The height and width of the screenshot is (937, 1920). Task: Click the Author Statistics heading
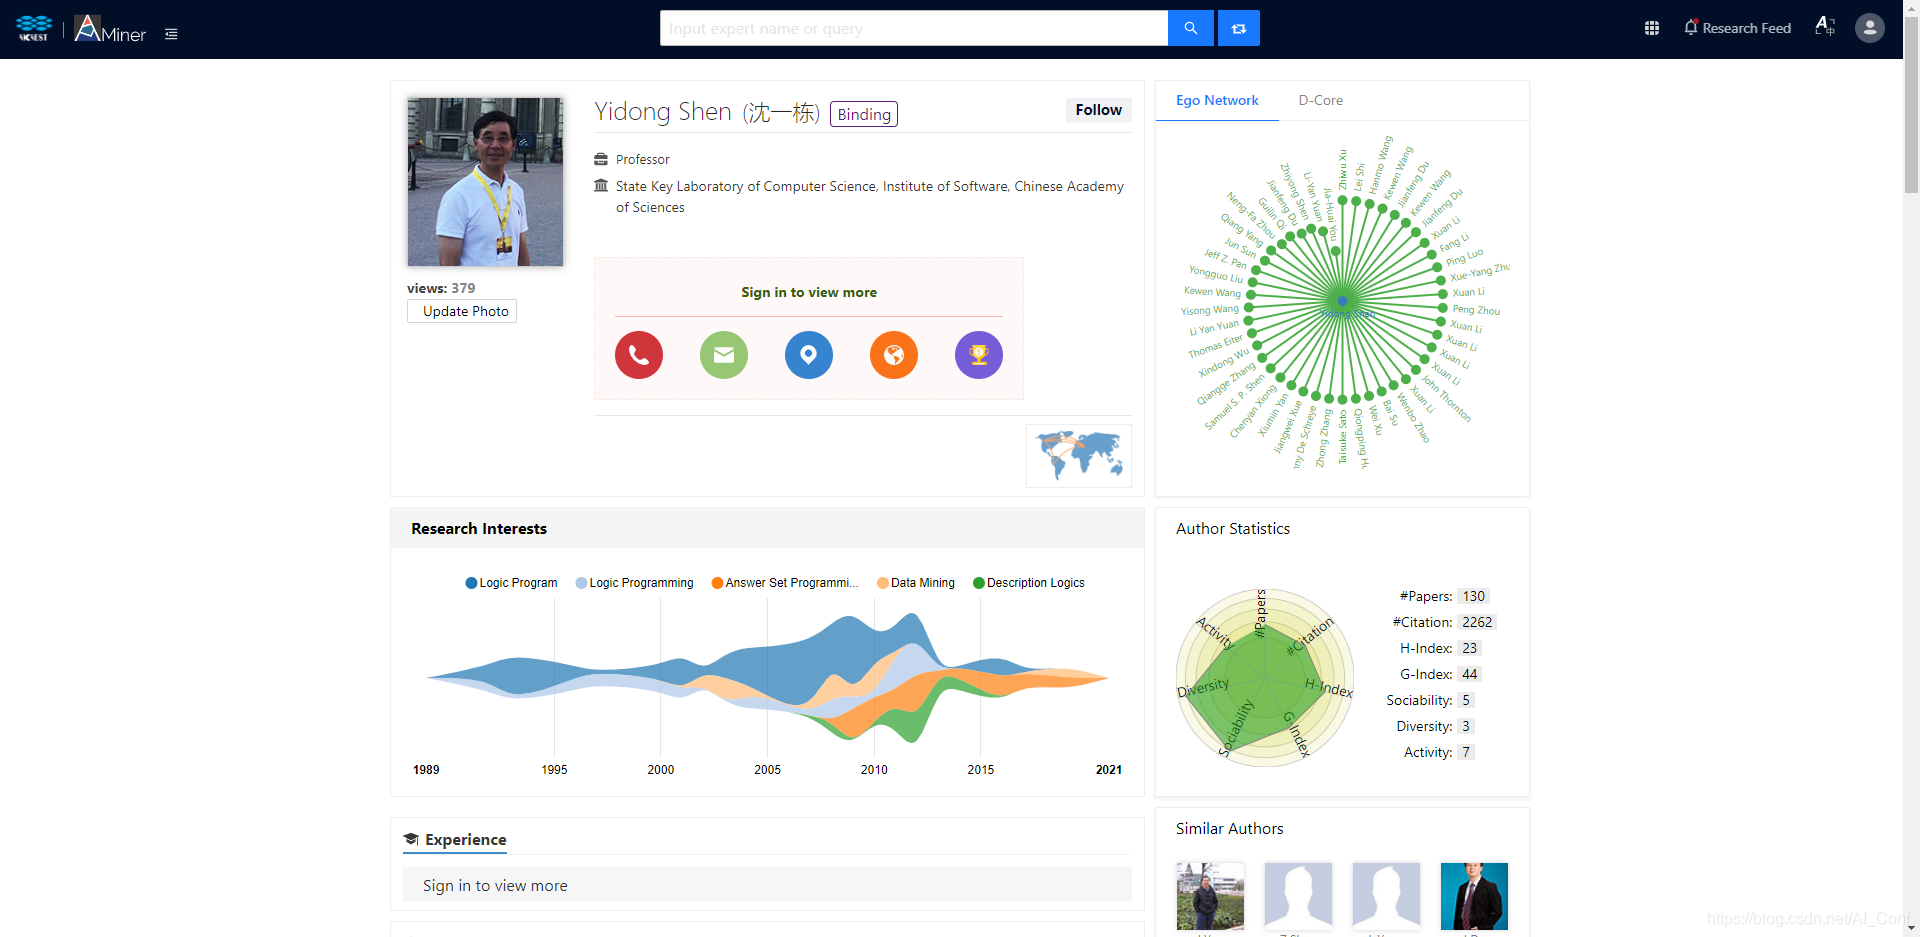tap(1233, 528)
